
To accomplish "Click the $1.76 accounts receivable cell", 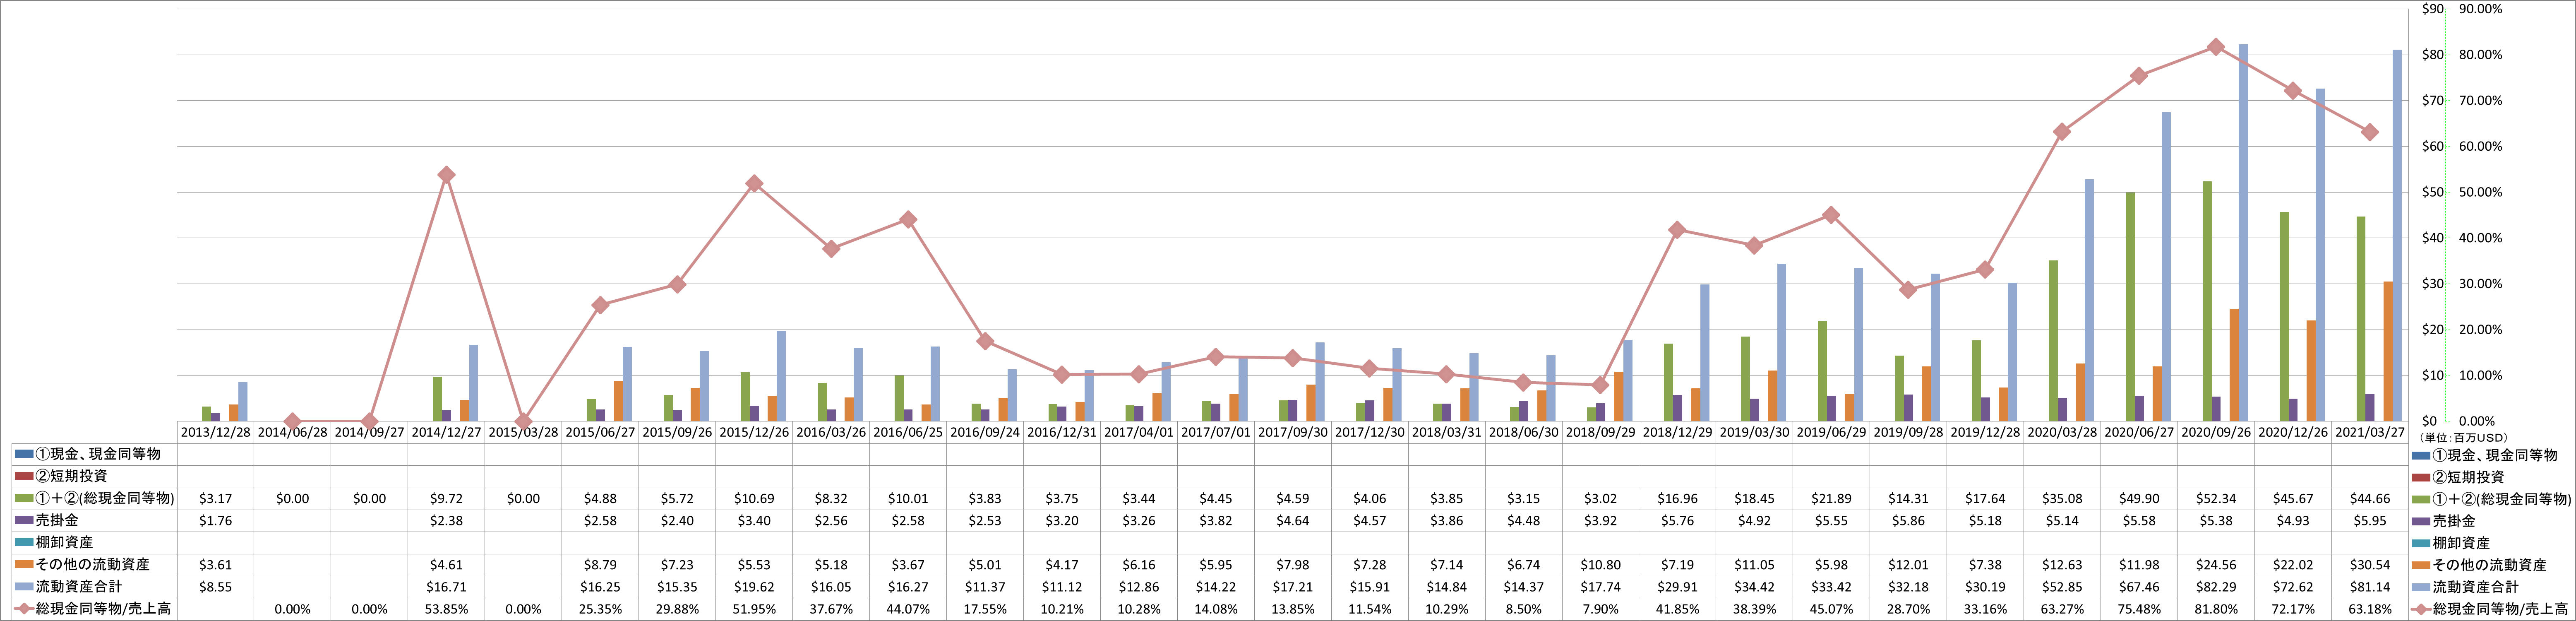I will click(x=215, y=520).
